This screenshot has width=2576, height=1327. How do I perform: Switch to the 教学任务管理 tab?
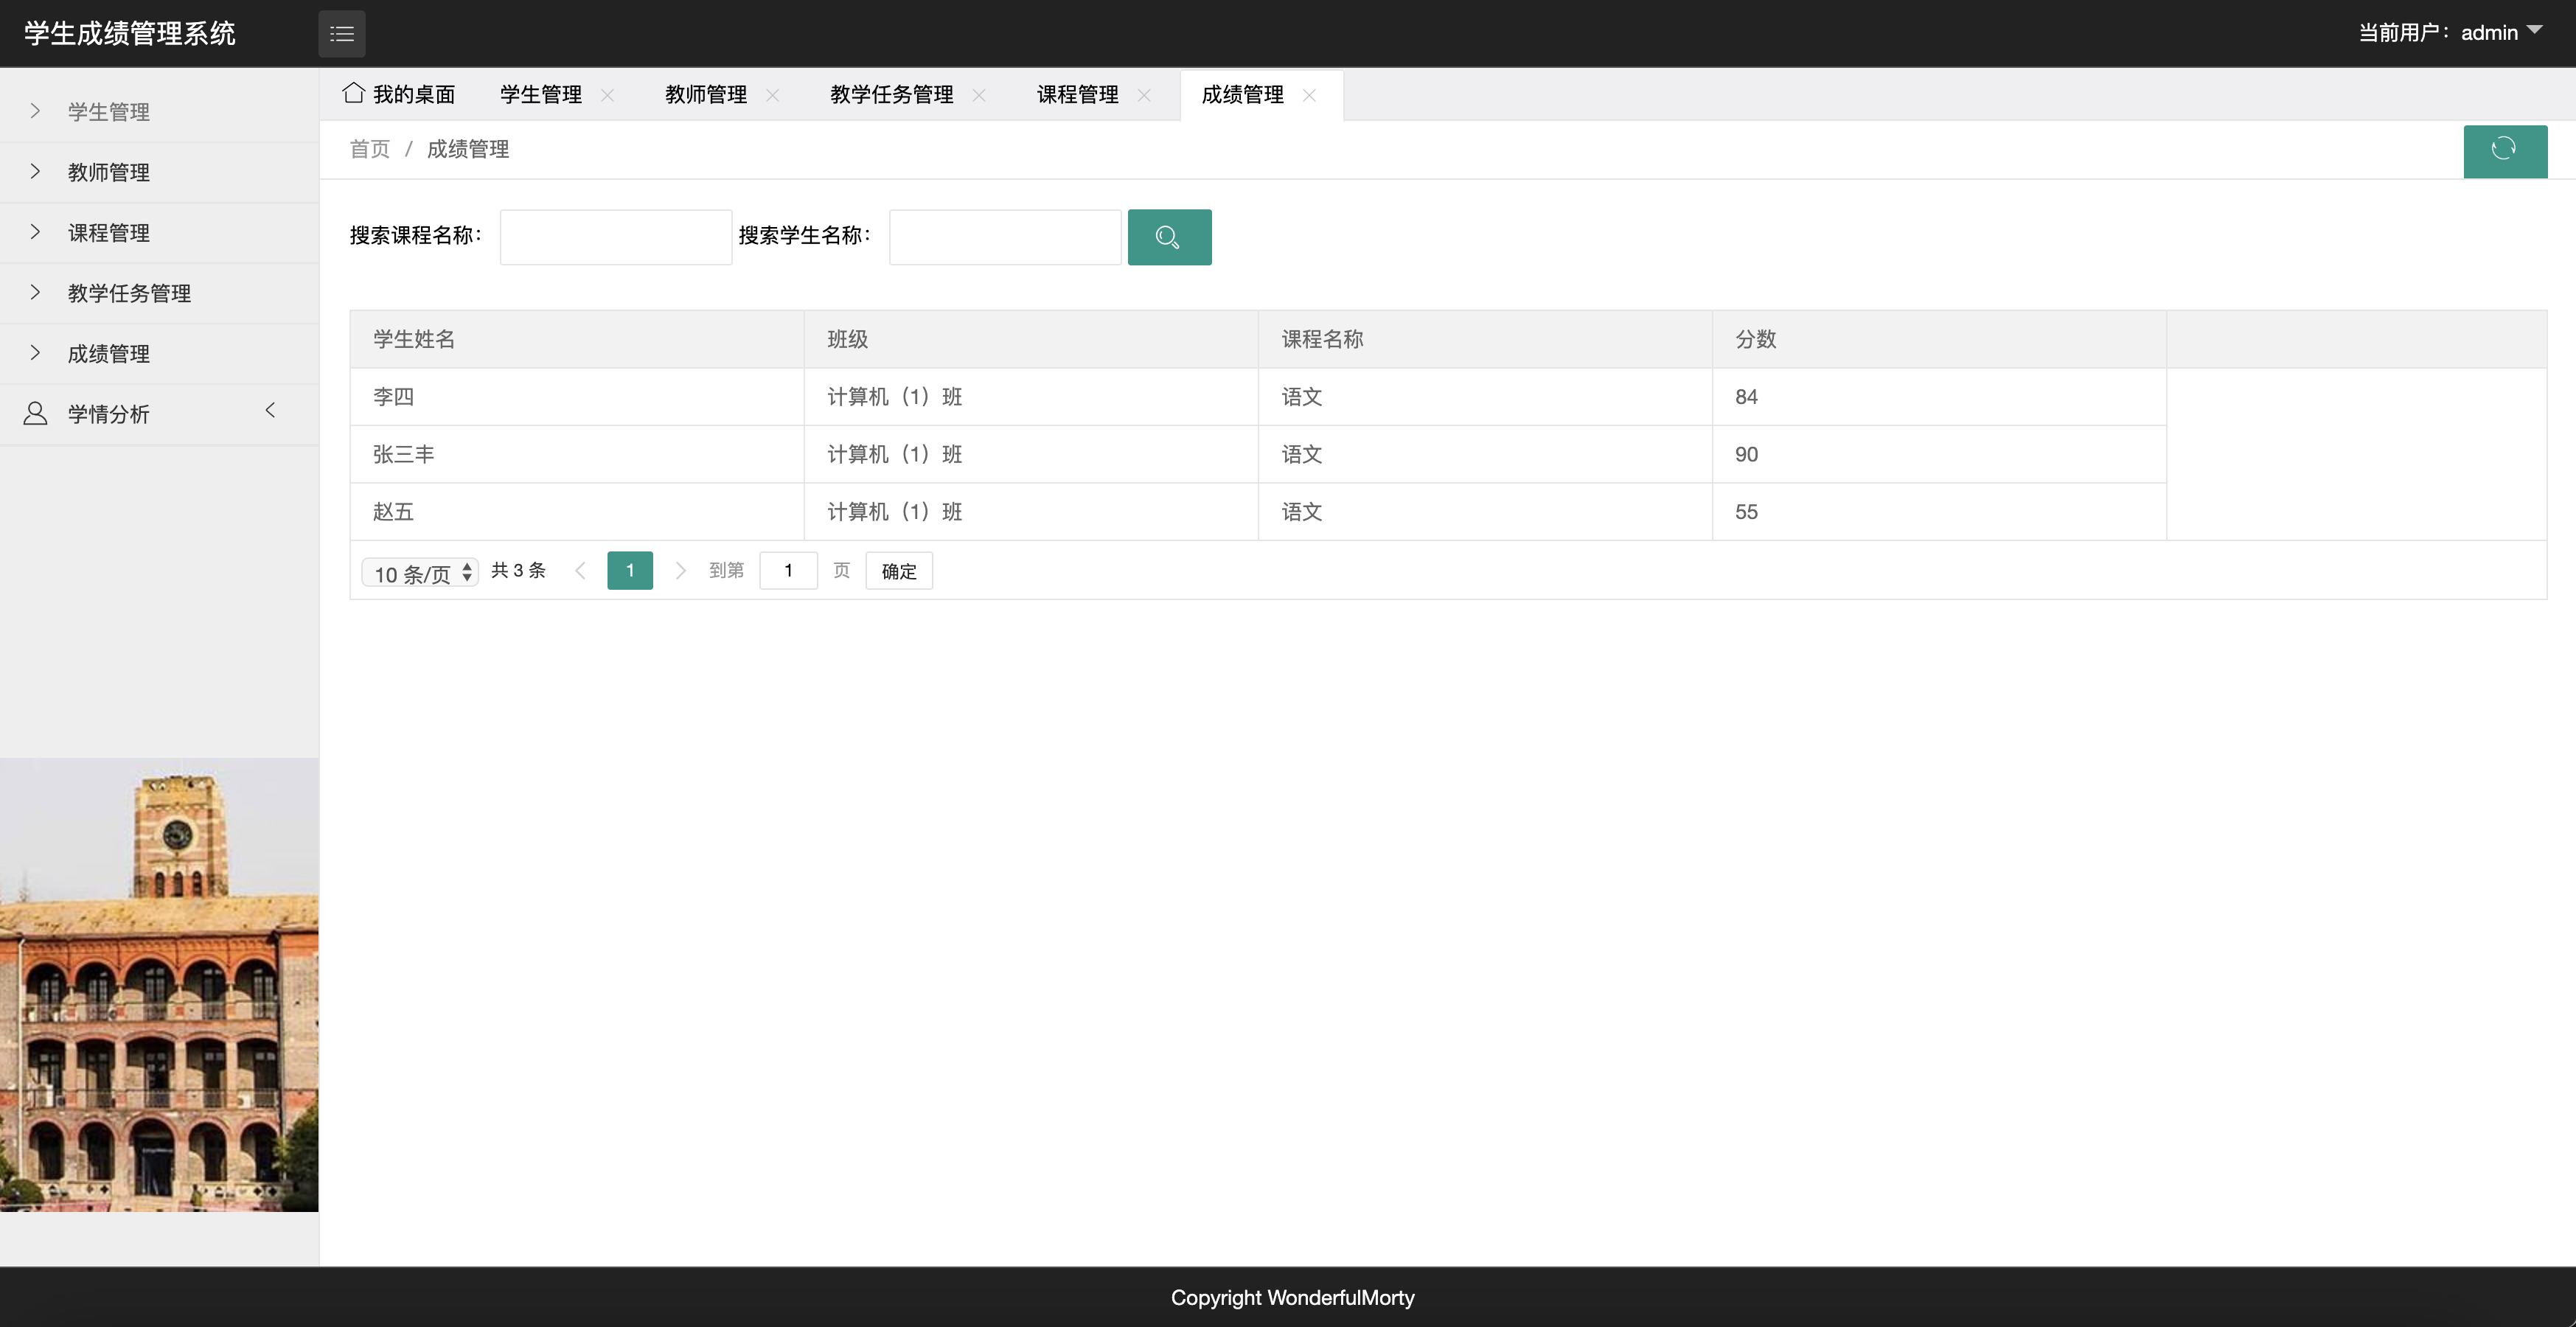891,95
